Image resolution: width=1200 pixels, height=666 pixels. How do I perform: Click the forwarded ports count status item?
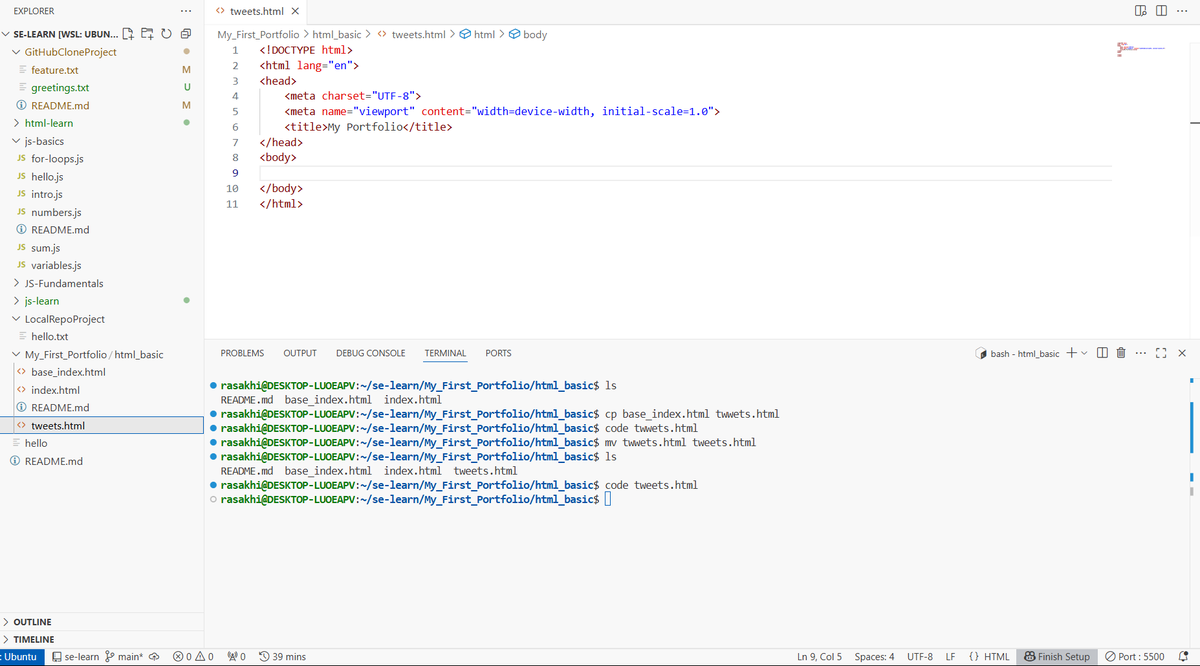pos(238,657)
